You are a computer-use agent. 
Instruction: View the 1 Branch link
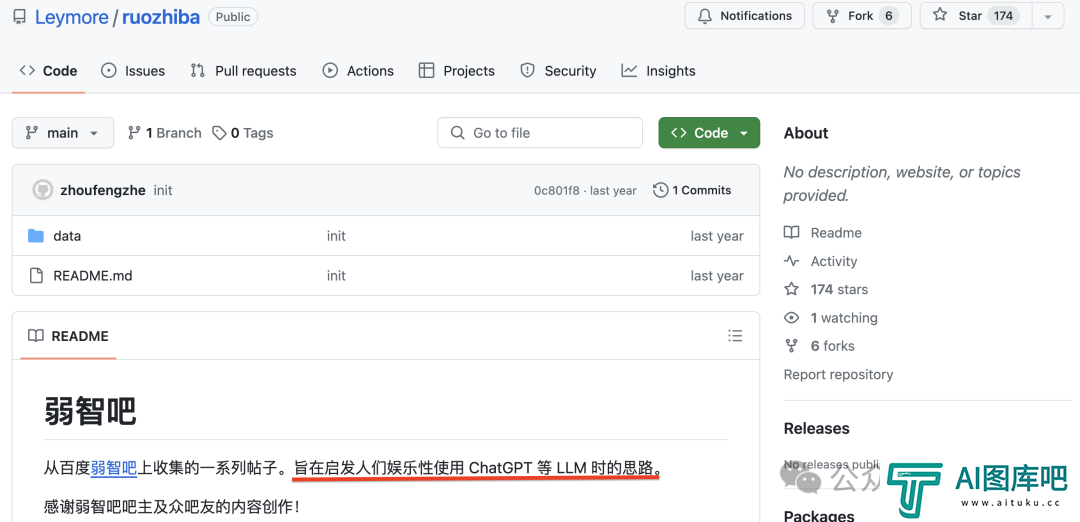click(x=165, y=133)
